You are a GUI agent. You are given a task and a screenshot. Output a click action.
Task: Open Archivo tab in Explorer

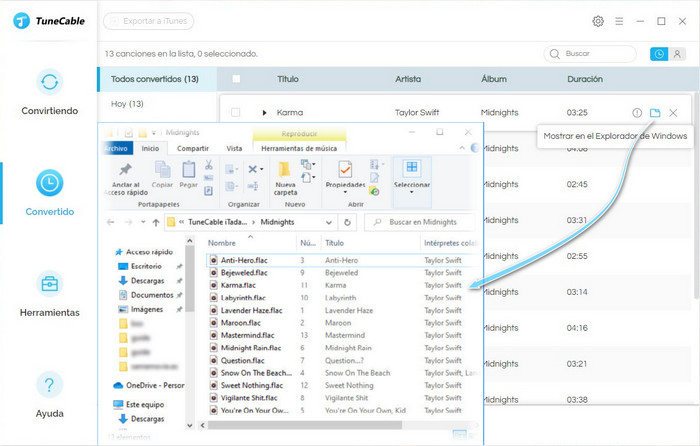click(116, 148)
